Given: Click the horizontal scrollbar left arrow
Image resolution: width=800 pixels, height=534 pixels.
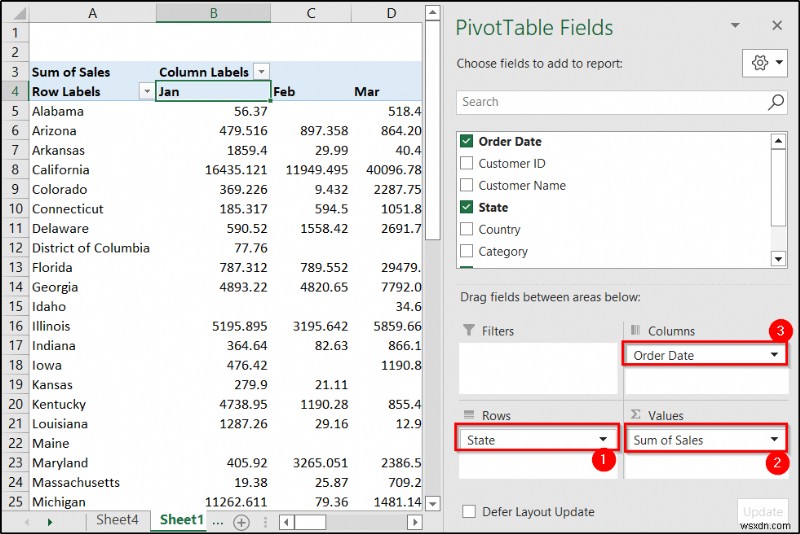Looking at the screenshot, I should tap(286, 522).
